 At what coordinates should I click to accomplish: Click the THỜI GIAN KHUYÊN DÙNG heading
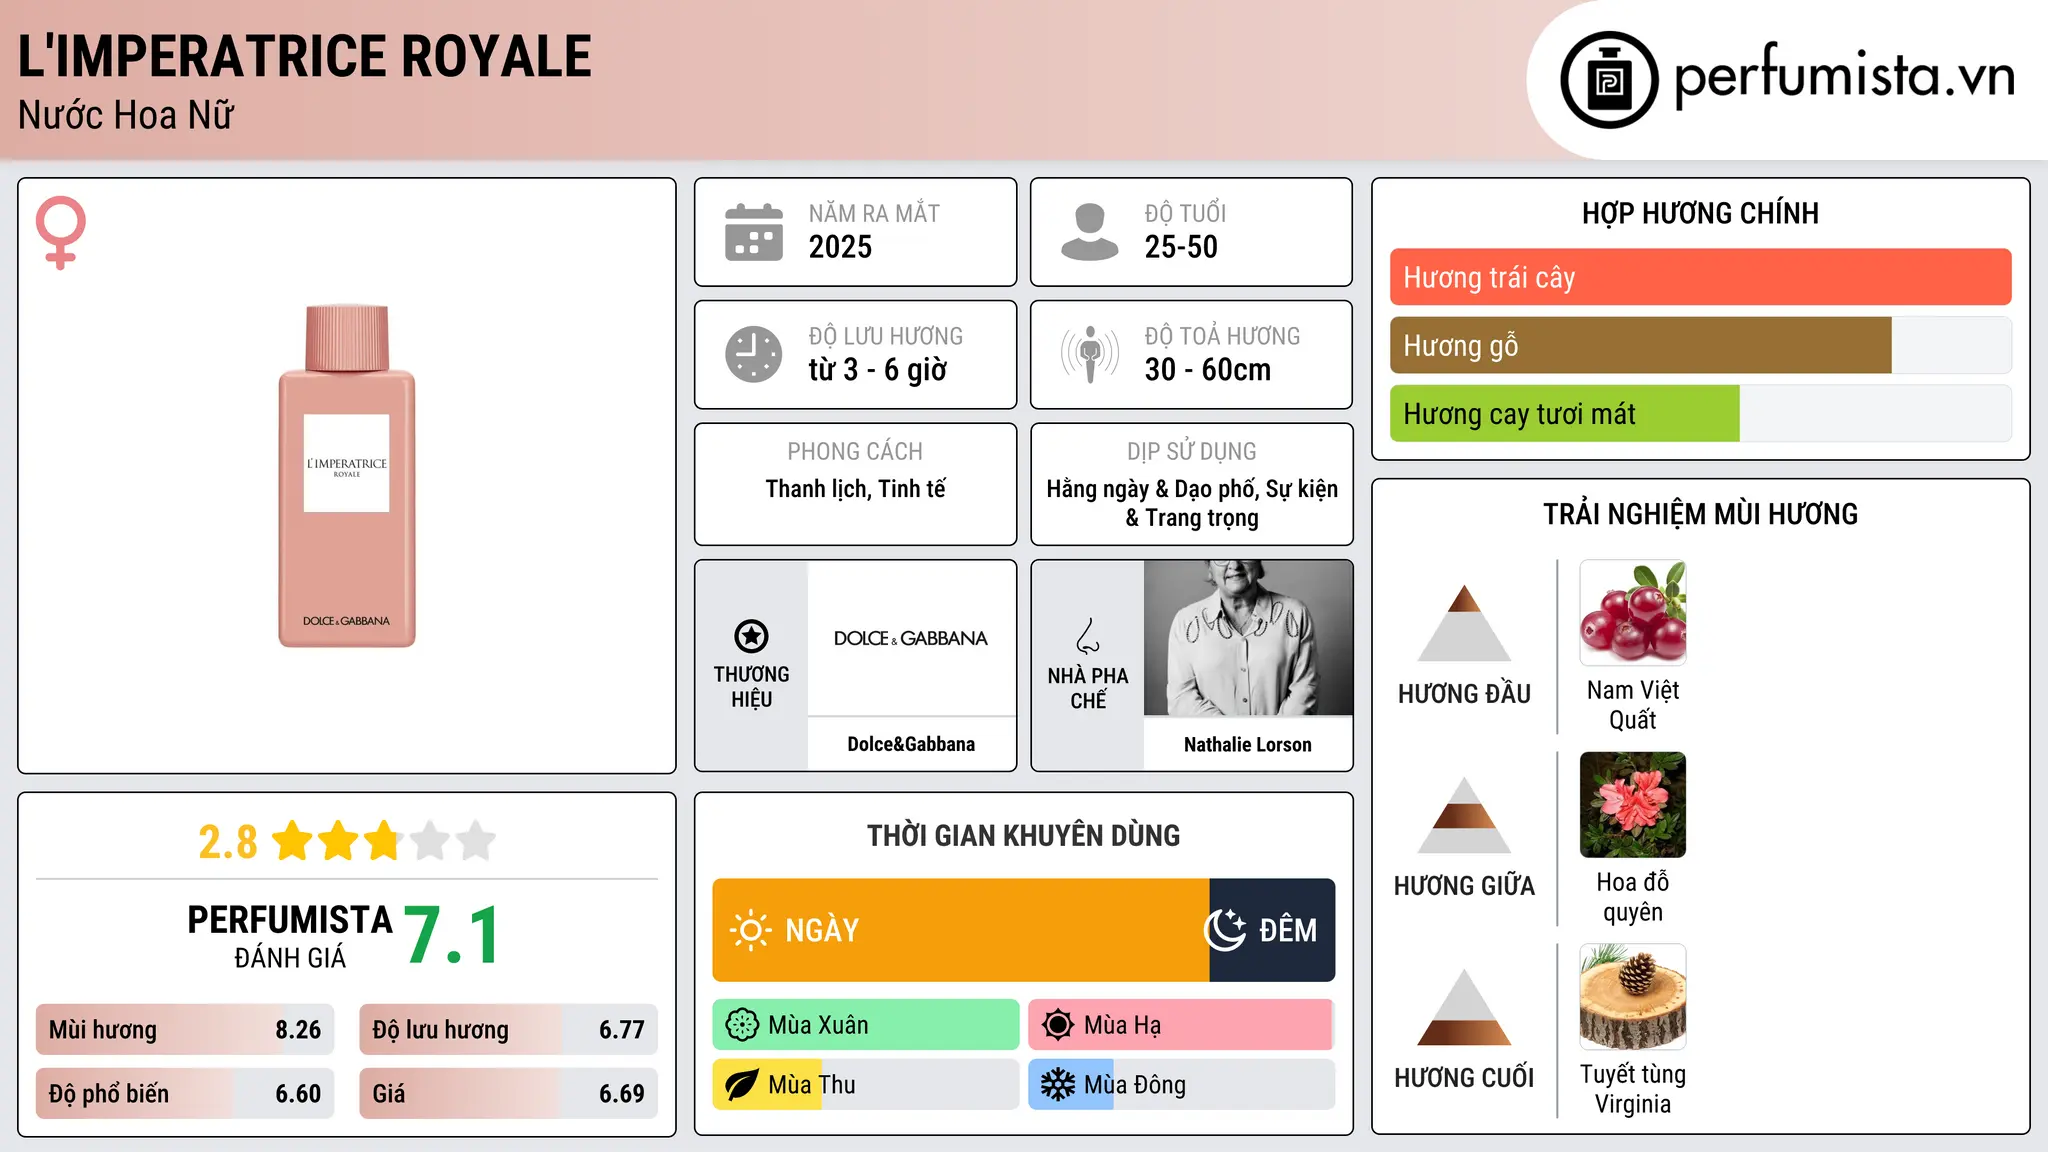1023,835
